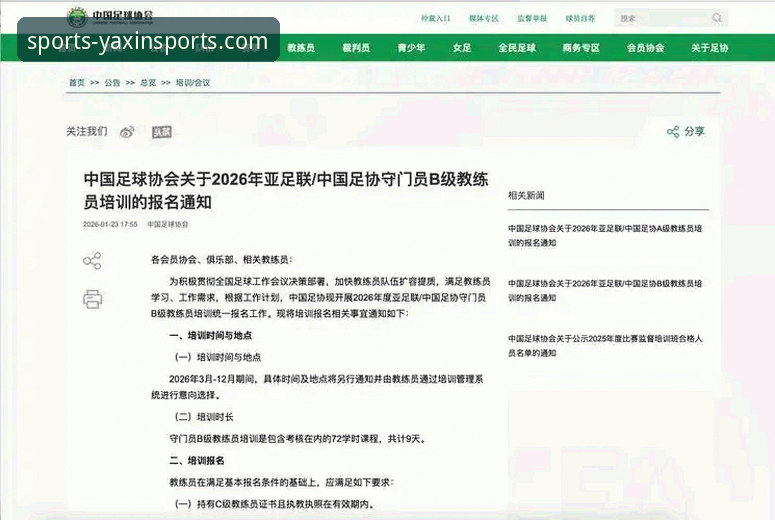Go to 首页 in the breadcrumb
The height and width of the screenshot is (520, 775).
coord(77,83)
